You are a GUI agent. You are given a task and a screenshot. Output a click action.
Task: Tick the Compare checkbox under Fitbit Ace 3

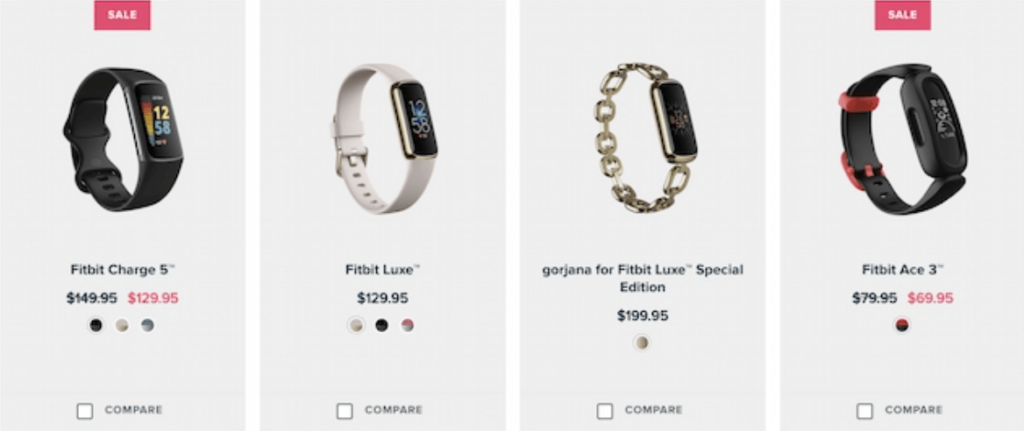tap(865, 411)
